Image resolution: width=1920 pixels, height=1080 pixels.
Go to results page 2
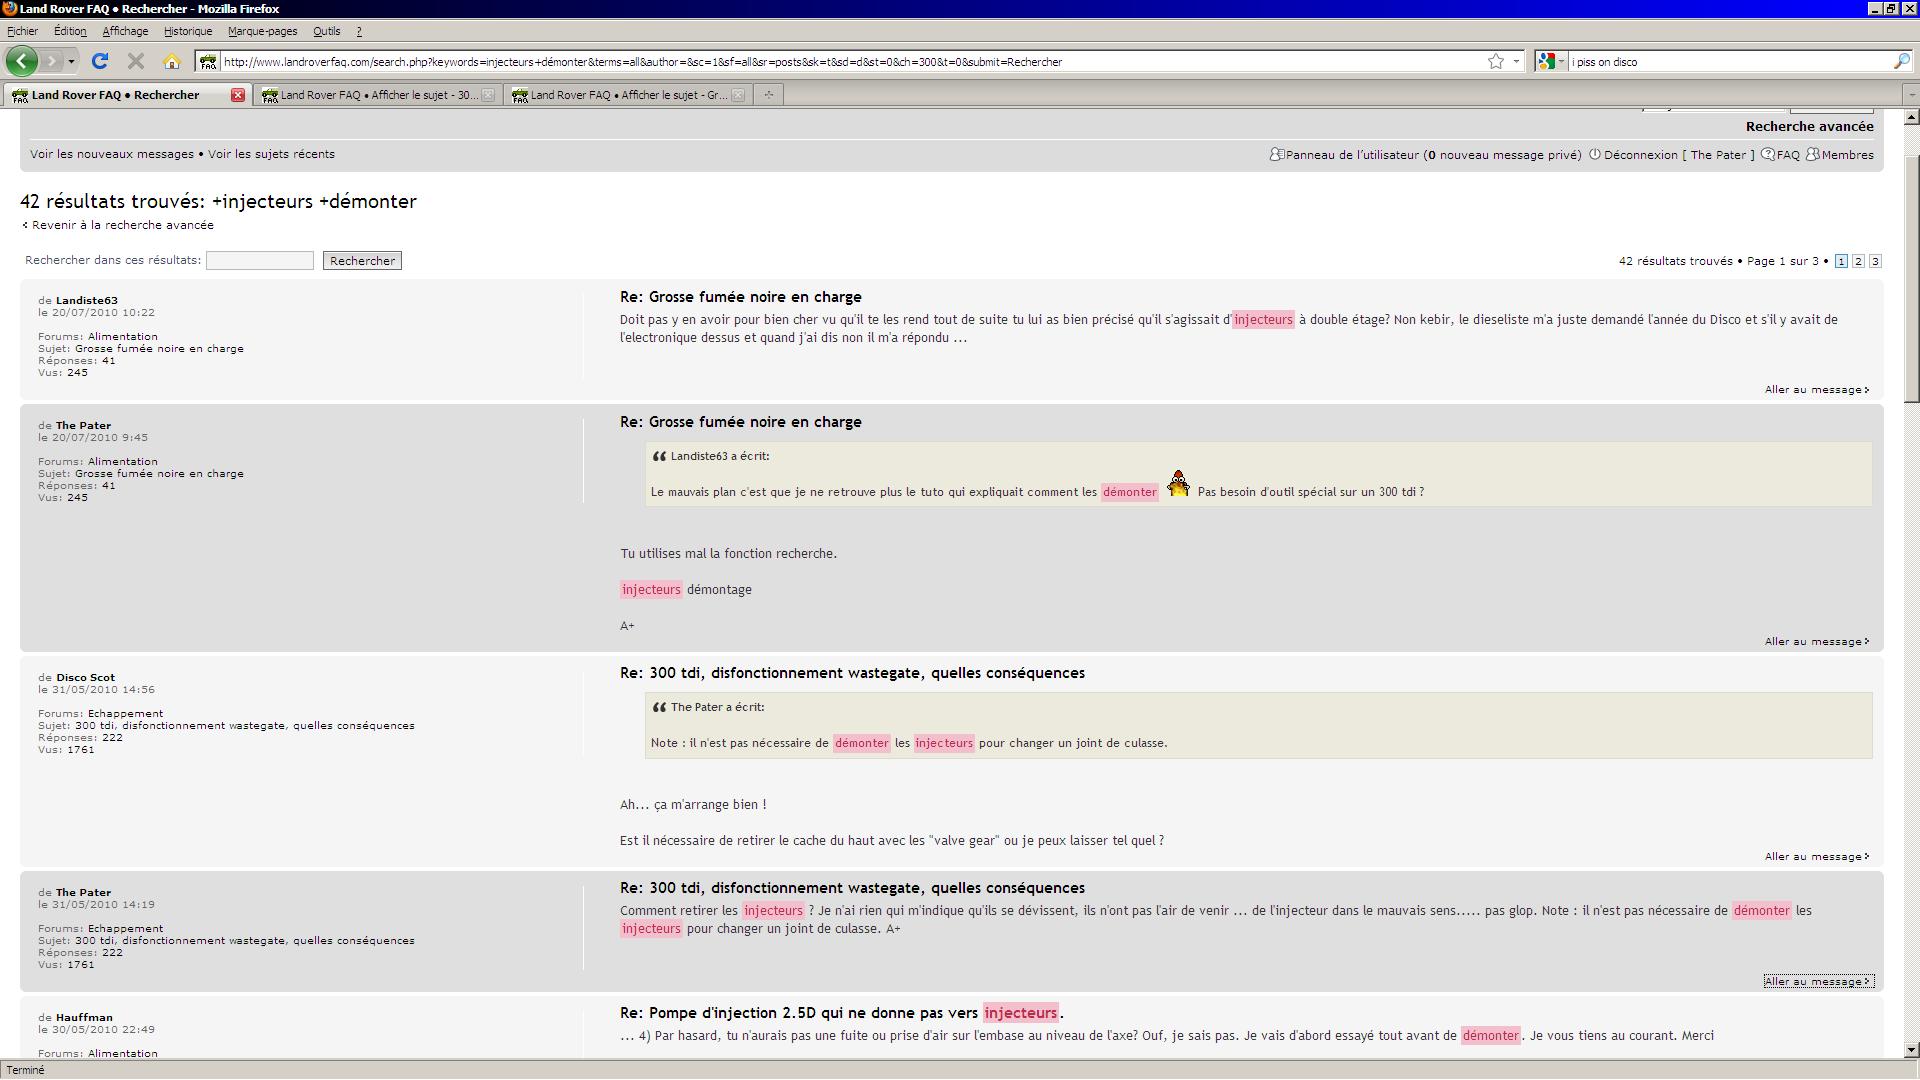pyautogui.click(x=1858, y=261)
